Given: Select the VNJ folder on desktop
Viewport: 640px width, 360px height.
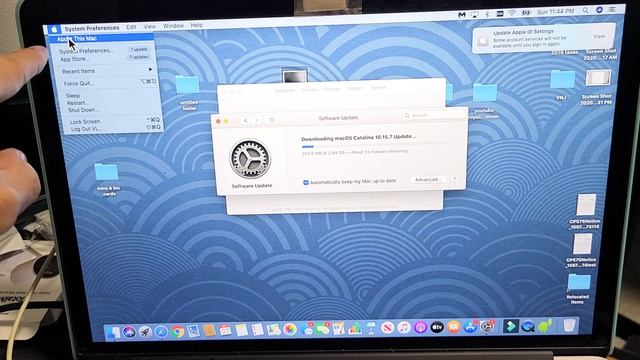Looking at the screenshot, I should click(562, 84).
